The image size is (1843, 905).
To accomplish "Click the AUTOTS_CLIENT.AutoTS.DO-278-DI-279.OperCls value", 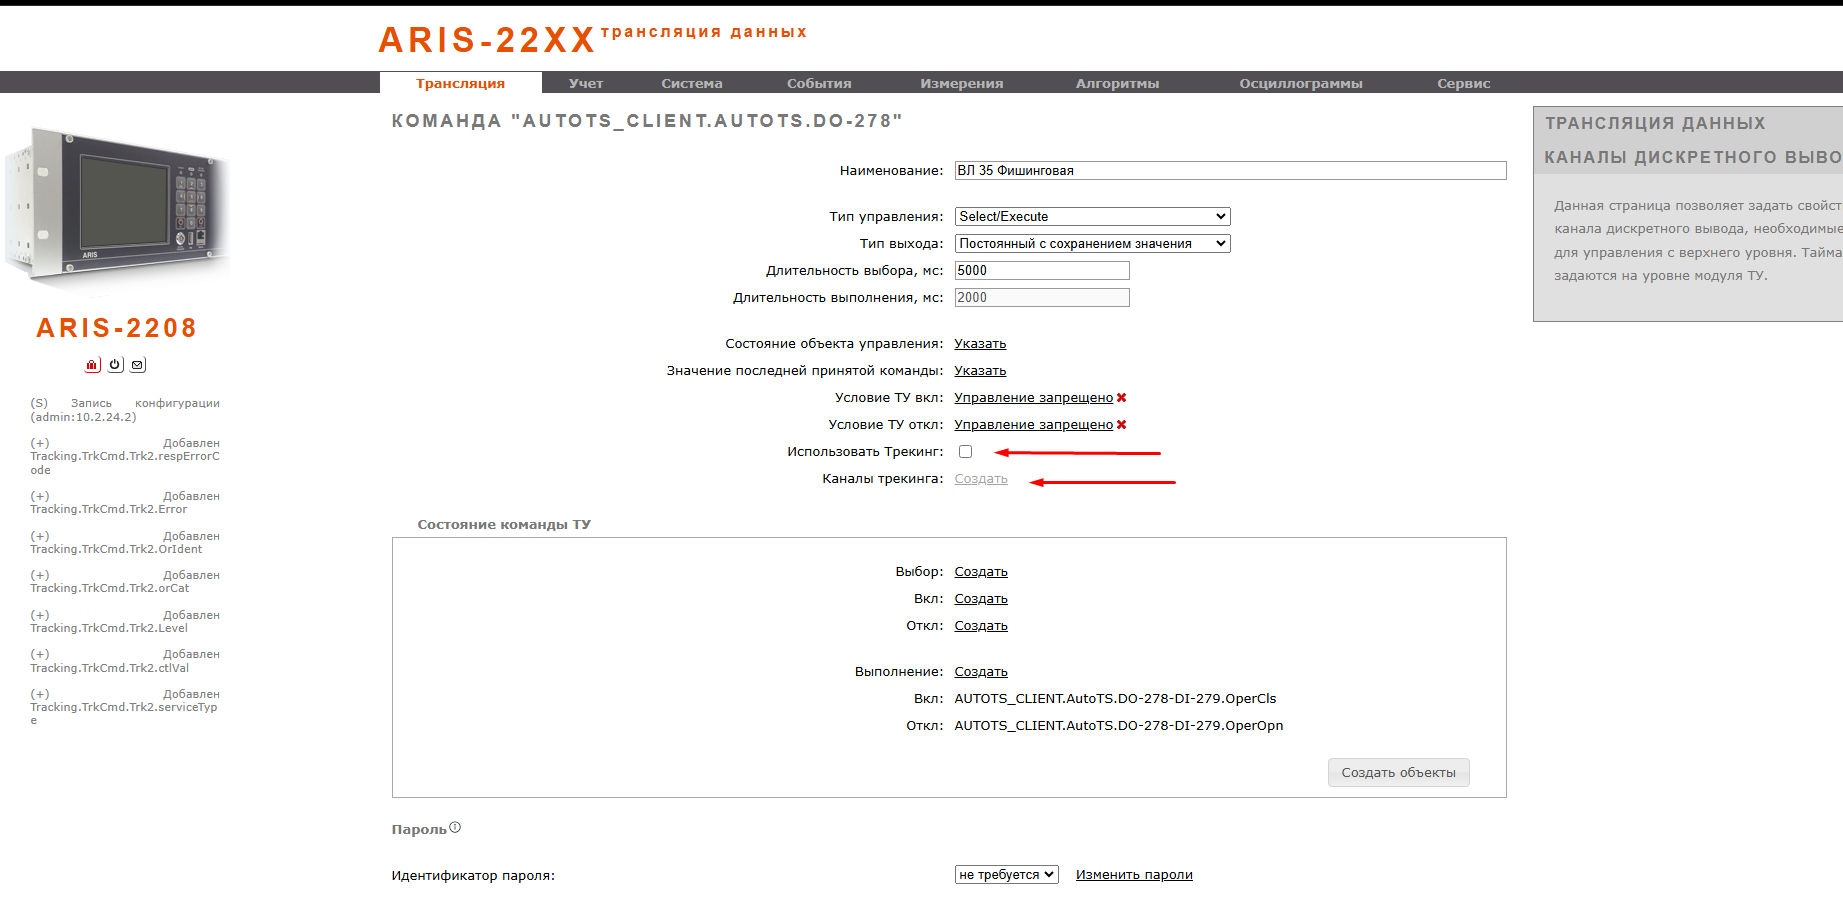I will coord(1115,699).
